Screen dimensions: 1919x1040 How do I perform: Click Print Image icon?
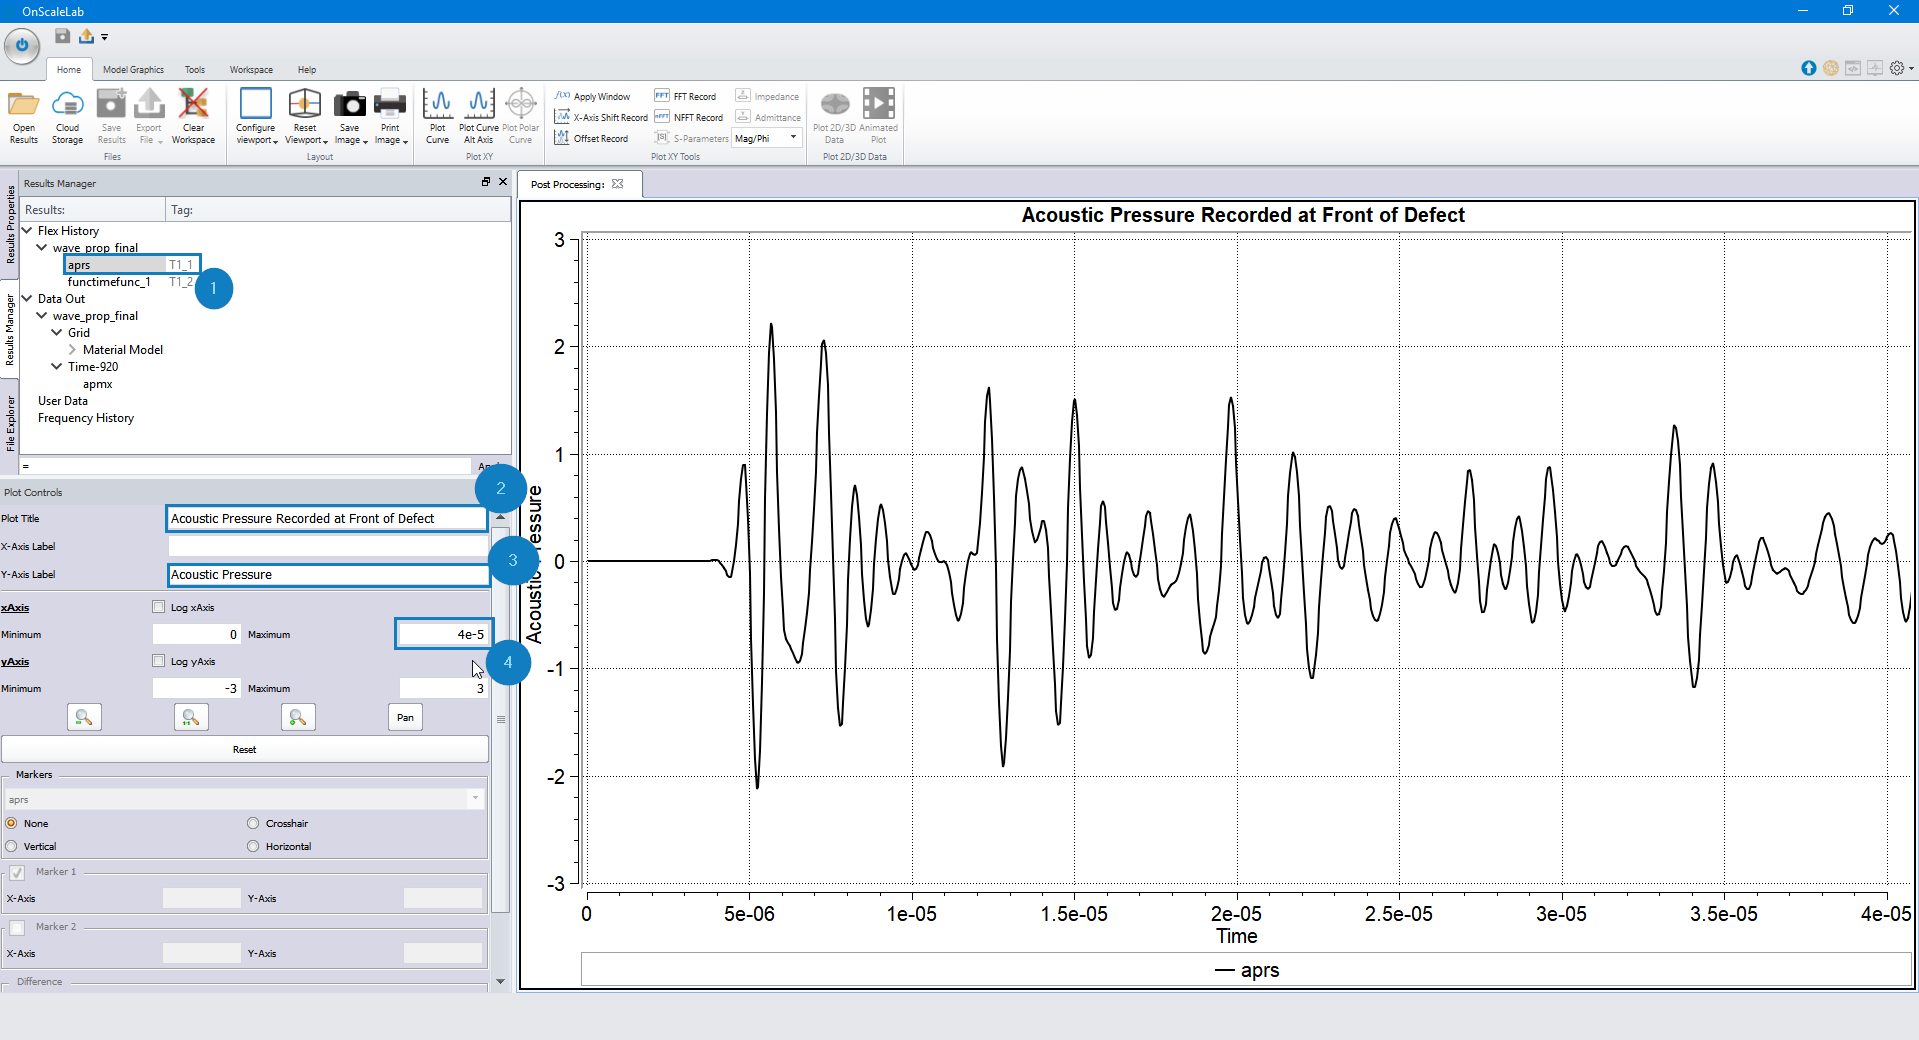[x=390, y=104]
